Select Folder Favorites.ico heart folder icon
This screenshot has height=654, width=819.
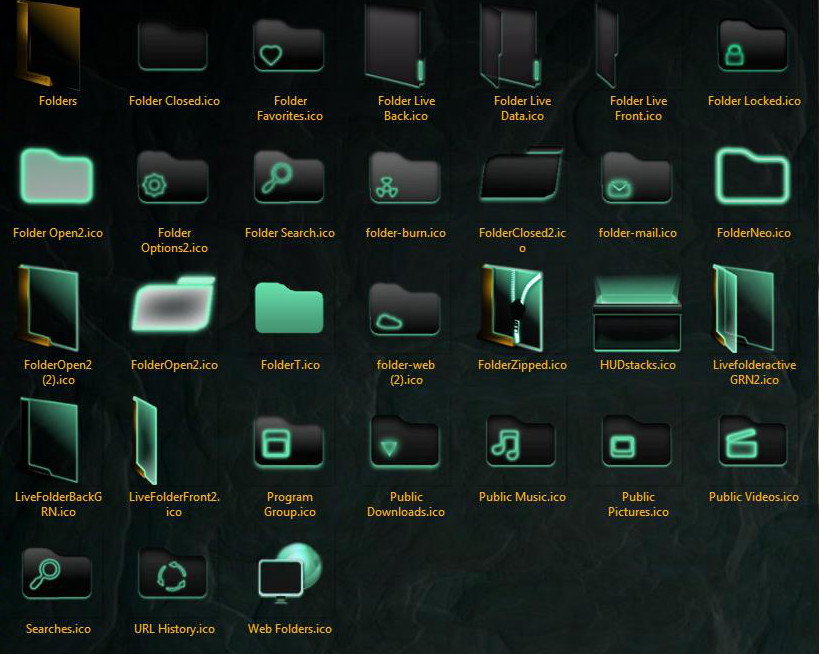pos(289,46)
